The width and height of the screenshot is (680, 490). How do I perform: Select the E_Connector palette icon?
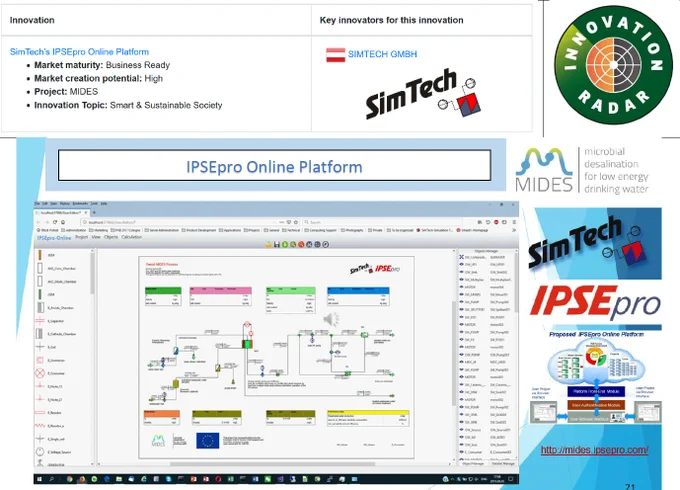[40, 360]
